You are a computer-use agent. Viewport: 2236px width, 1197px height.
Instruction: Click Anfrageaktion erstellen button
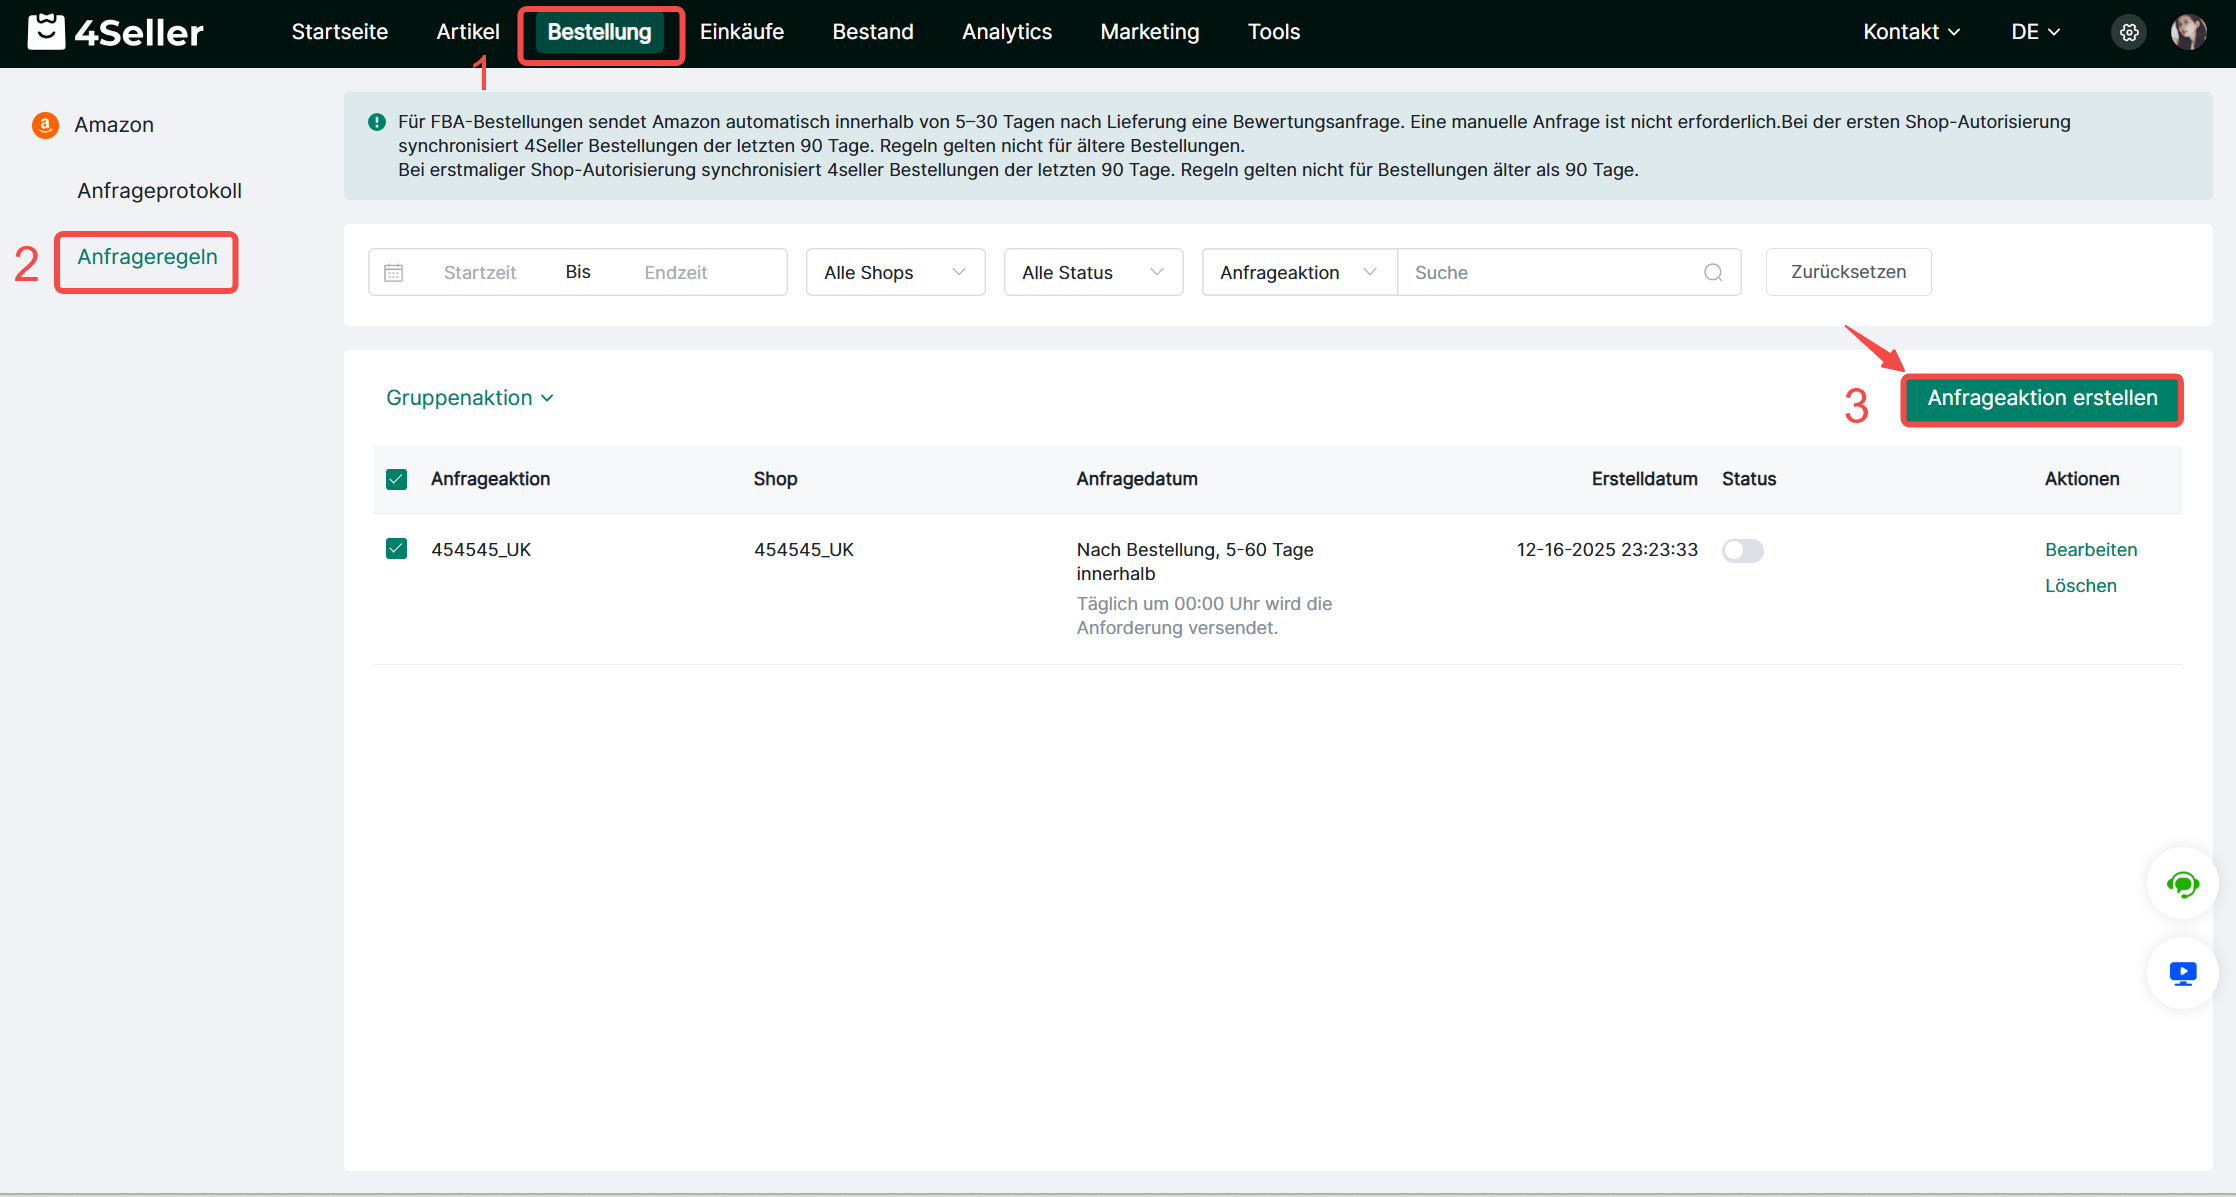2041,399
